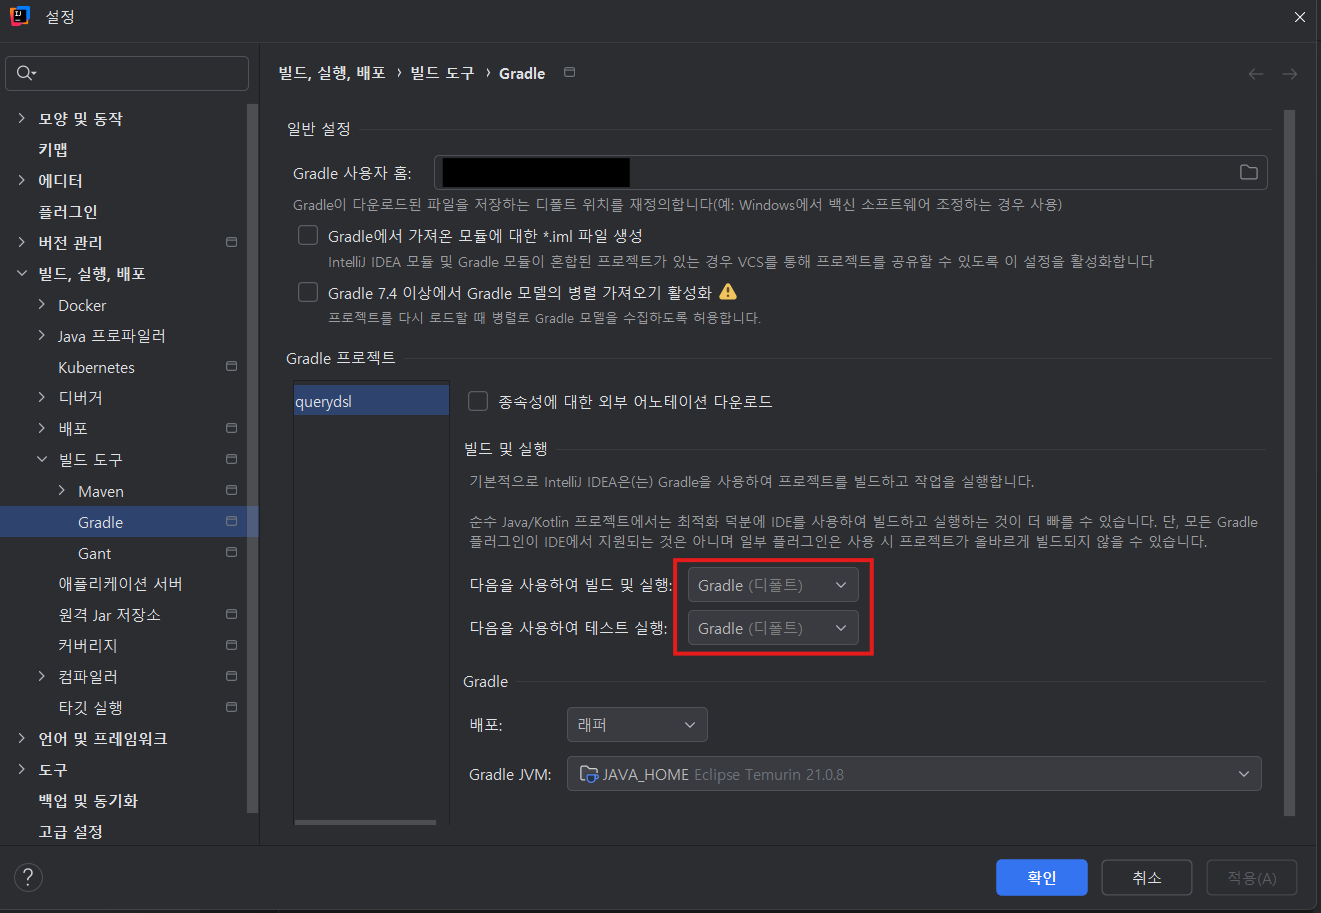Open the 플러그인 settings page
This screenshot has width=1321, height=913.
point(68,211)
